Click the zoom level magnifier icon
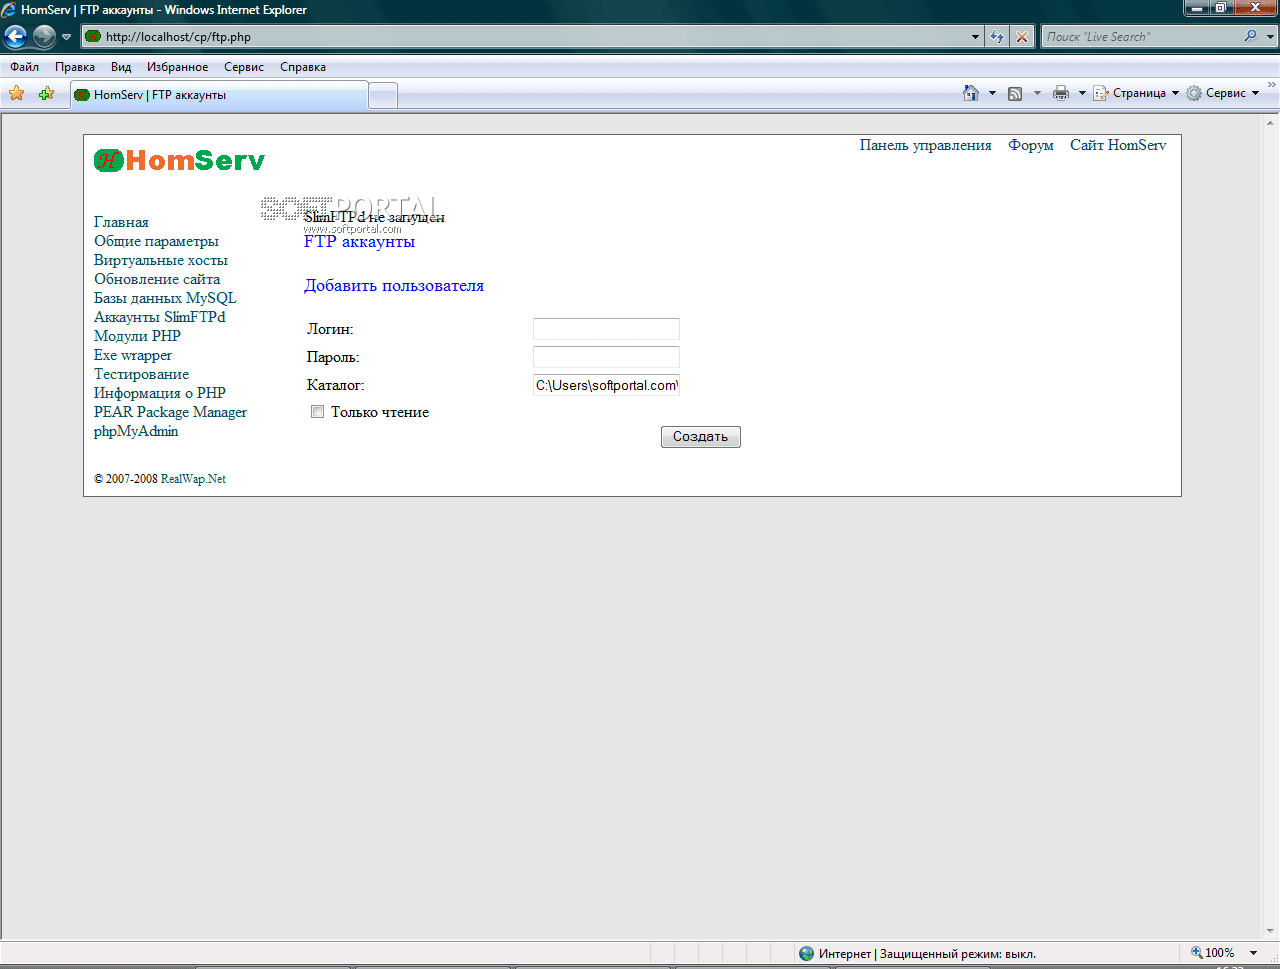 (x=1196, y=953)
